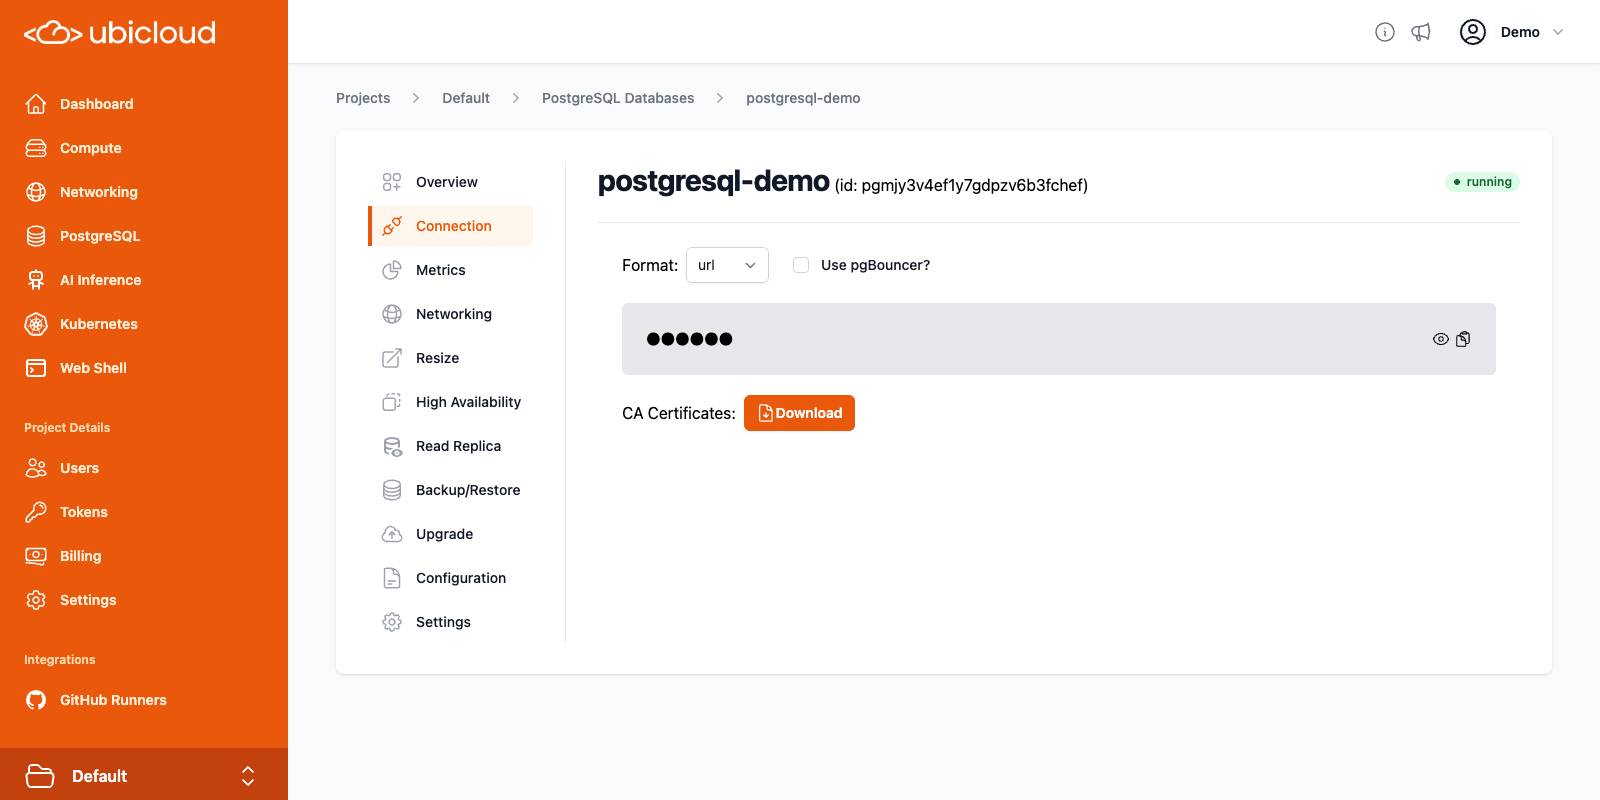Click the user avatar icon

pyautogui.click(x=1473, y=32)
